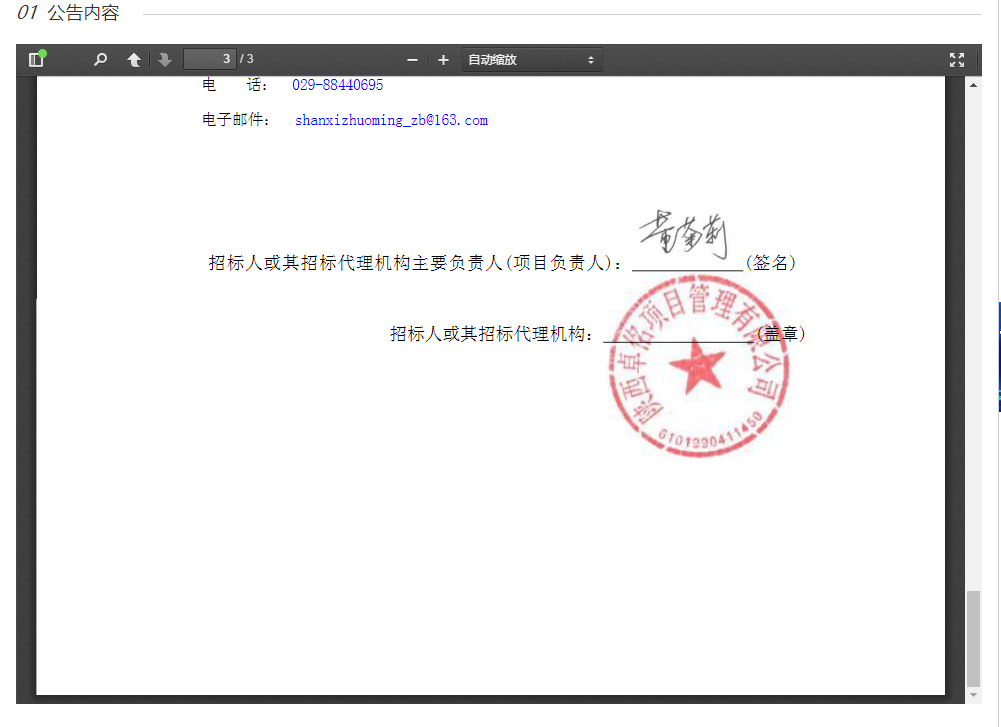This screenshot has height=727, width=1001.
Task: Go to next page with down arrow
Action: [x=165, y=60]
